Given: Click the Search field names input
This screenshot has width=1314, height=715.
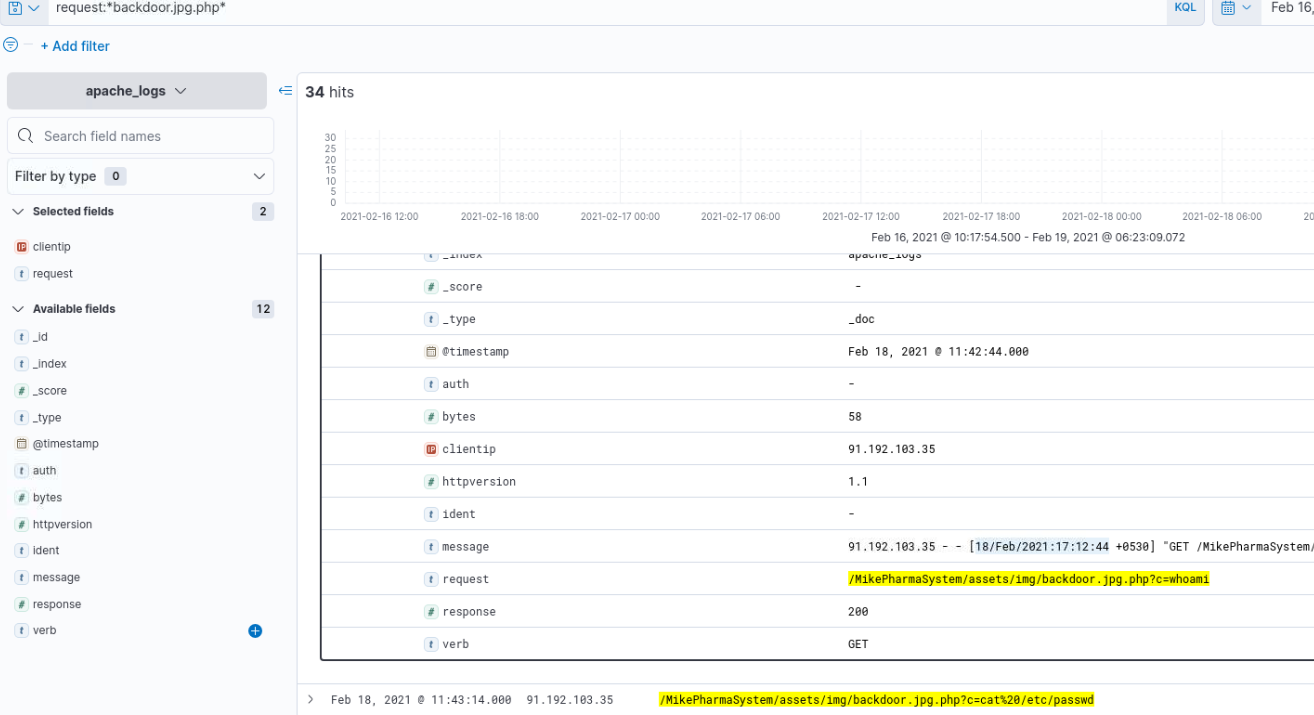Looking at the screenshot, I should tap(150, 136).
